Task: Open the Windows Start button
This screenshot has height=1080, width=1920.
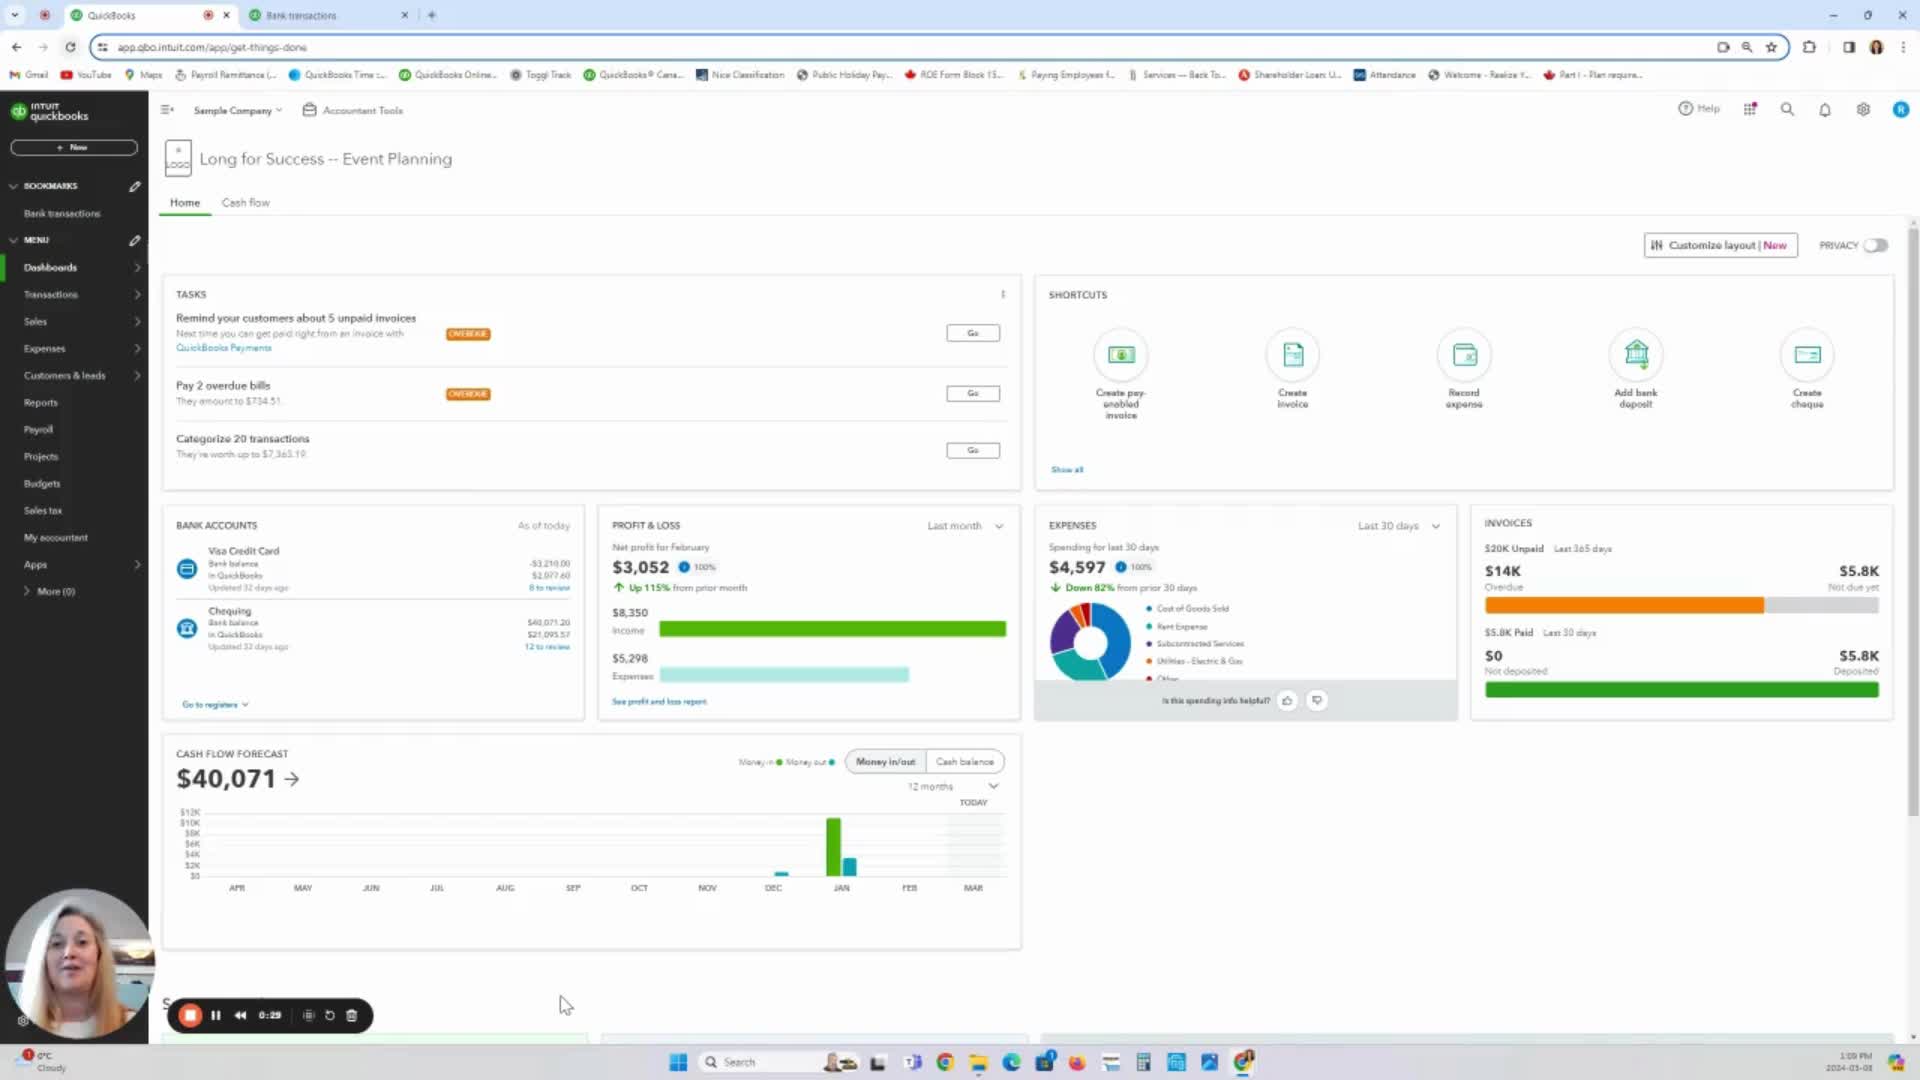Action: coord(678,1062)
